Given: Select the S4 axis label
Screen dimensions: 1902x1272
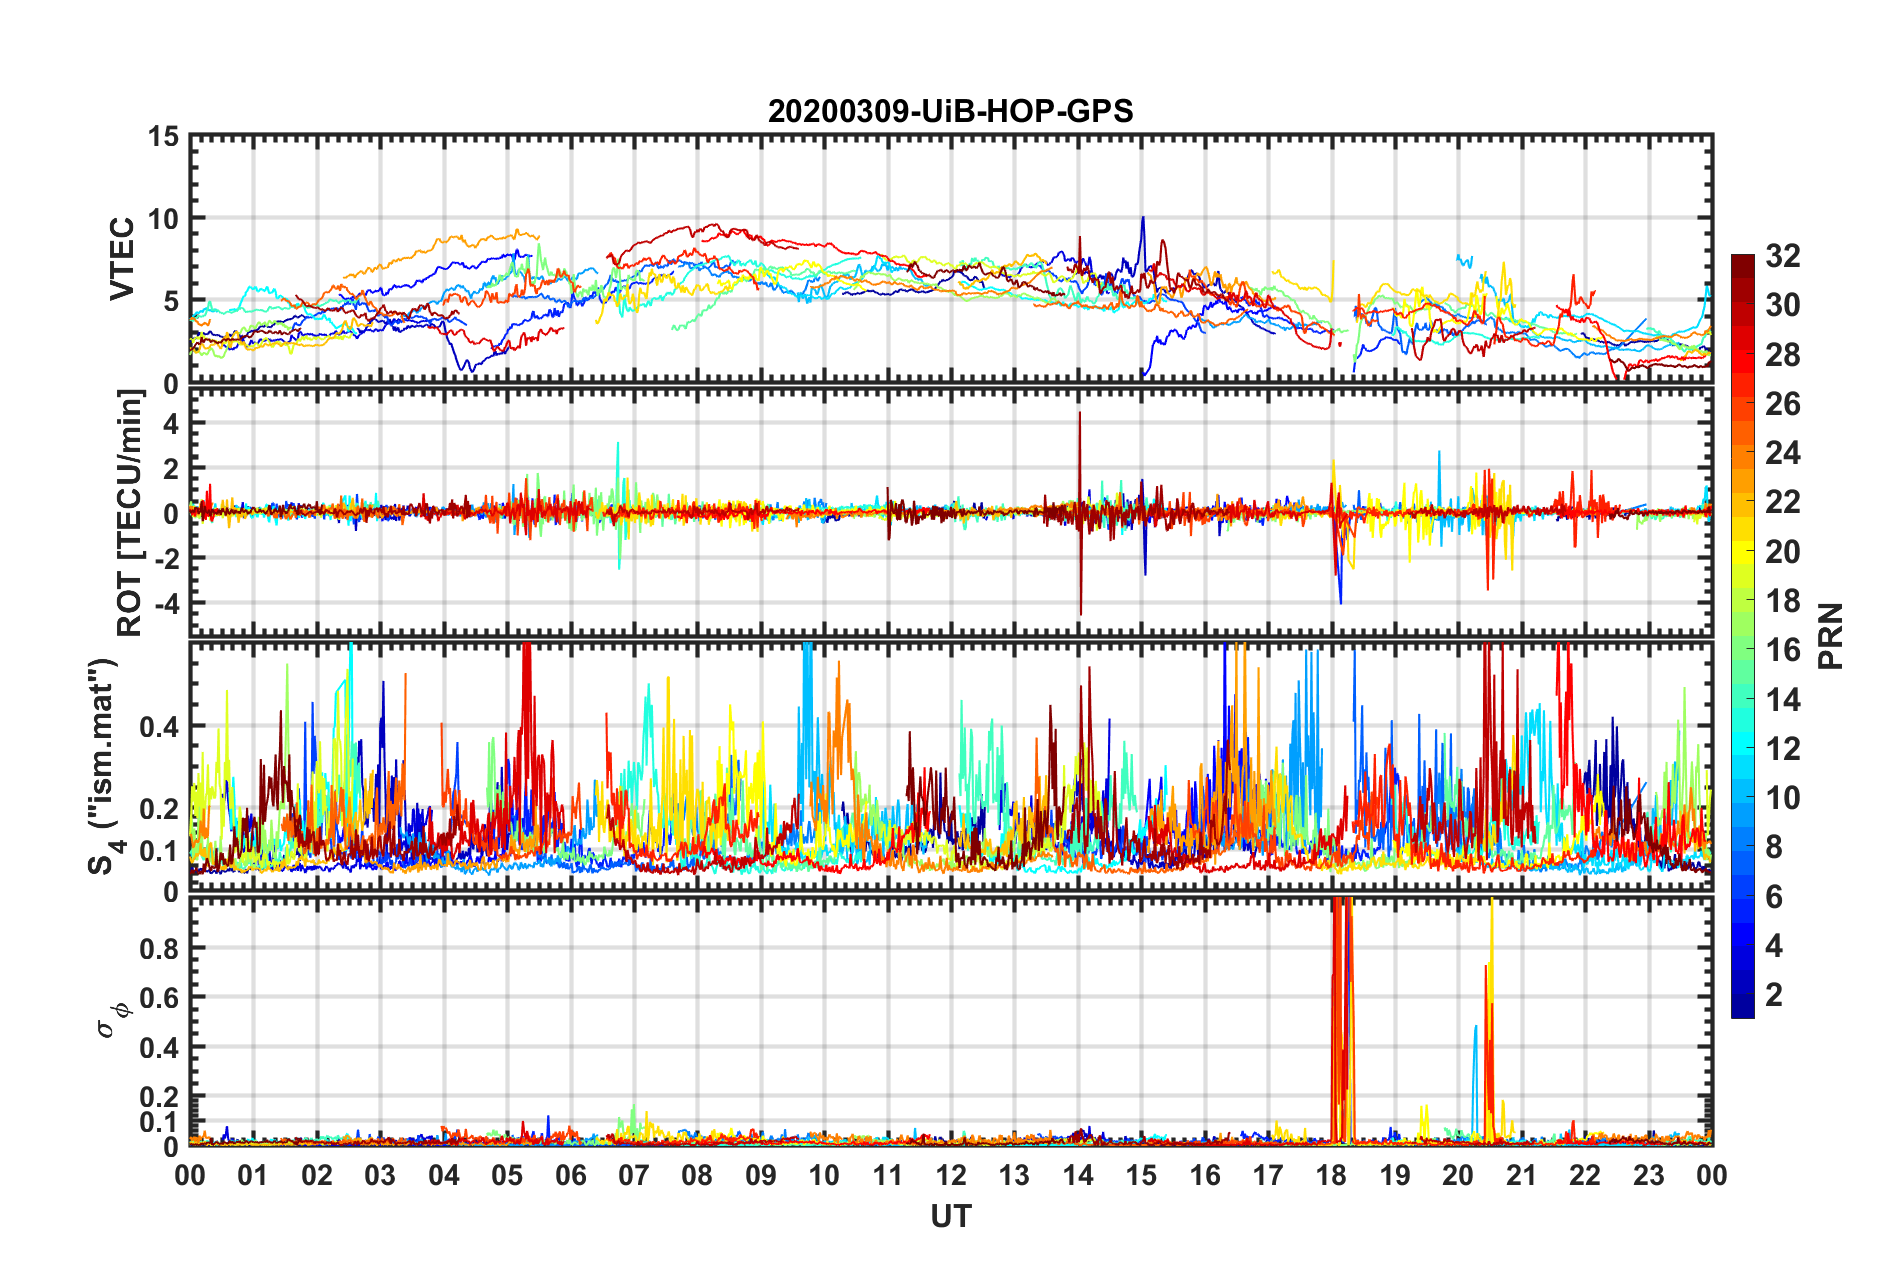Looking at the screenshot, I should (104, 766).
